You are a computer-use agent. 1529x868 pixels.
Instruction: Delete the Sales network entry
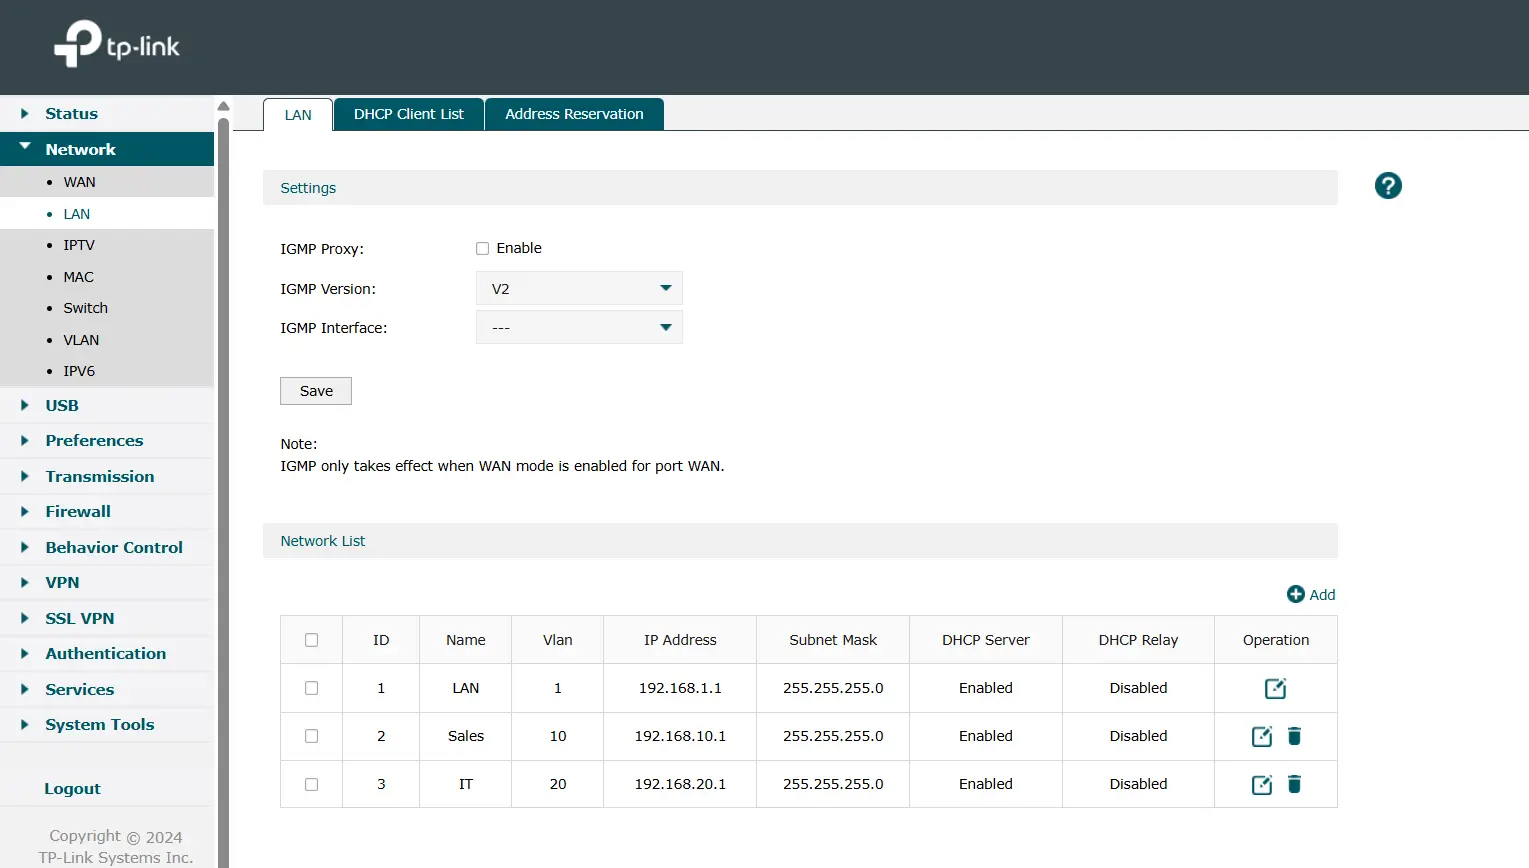click(x=1294, y=736)
